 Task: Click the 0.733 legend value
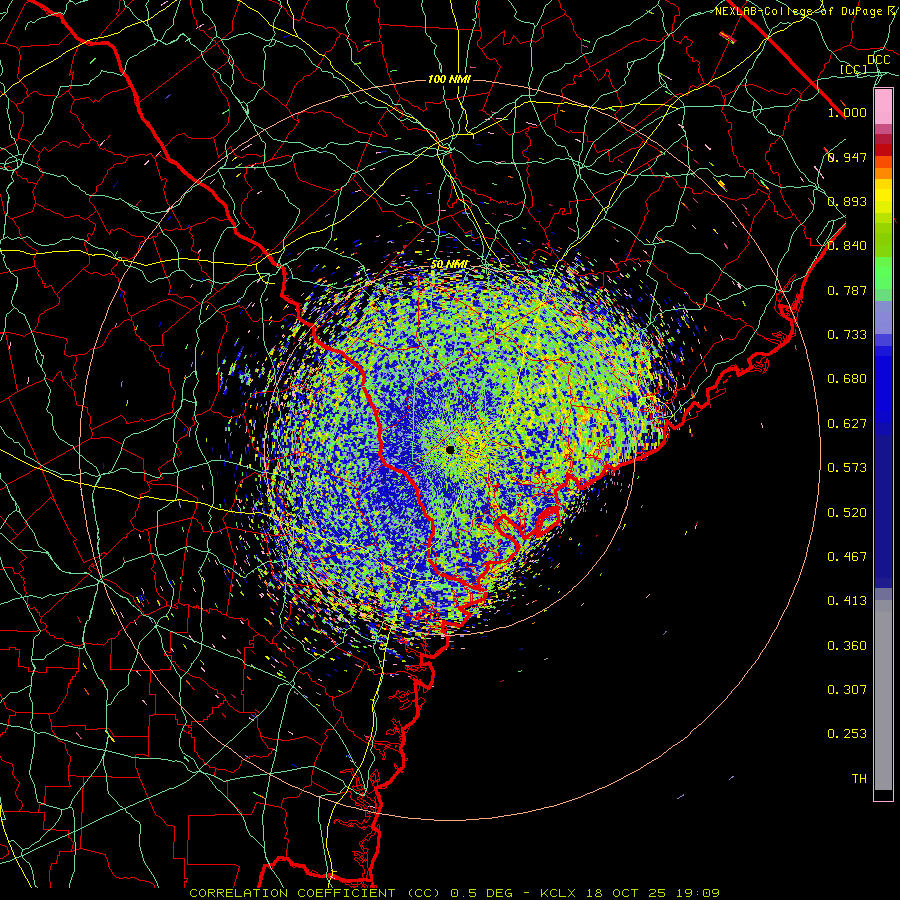[x=847, y=335]
